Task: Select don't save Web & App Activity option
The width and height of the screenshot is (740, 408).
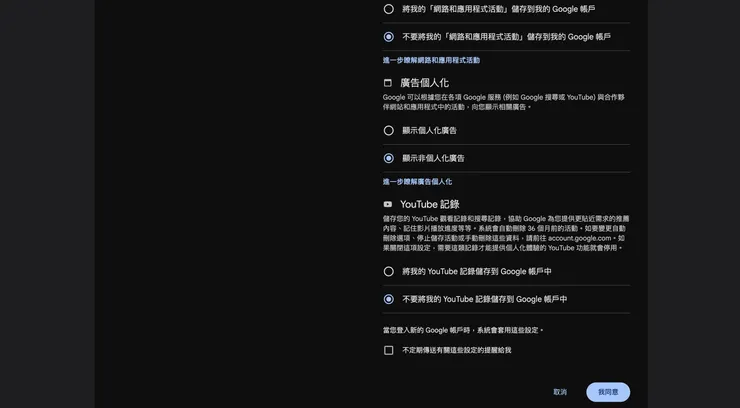Action: click(388, 37)
